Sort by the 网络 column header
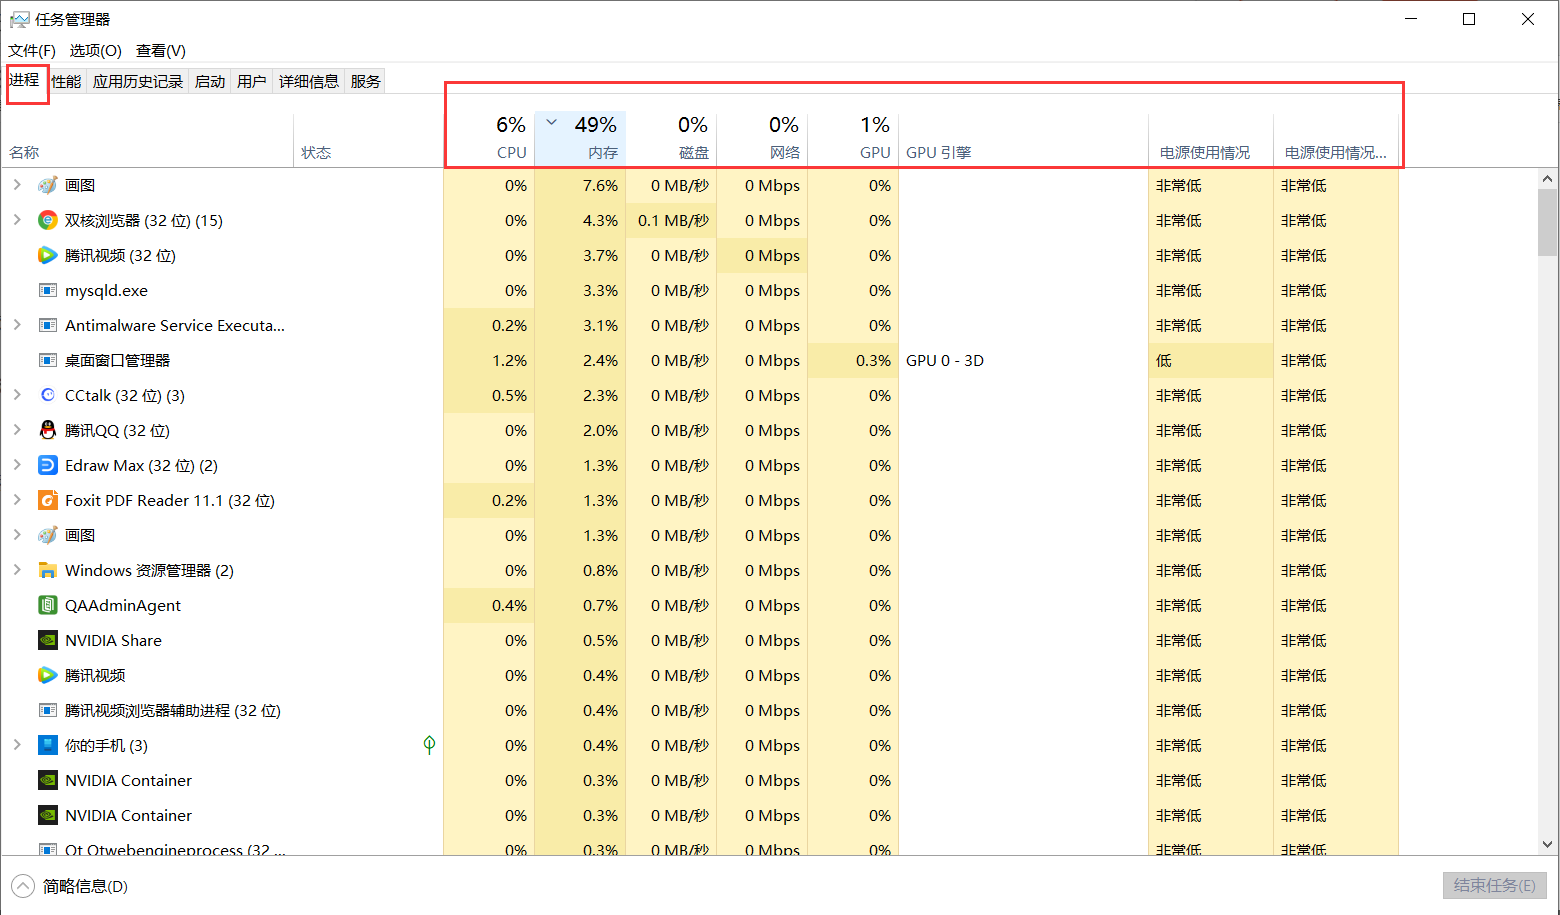The height and width of the screenshot is (915, 1560). point(762,138)
